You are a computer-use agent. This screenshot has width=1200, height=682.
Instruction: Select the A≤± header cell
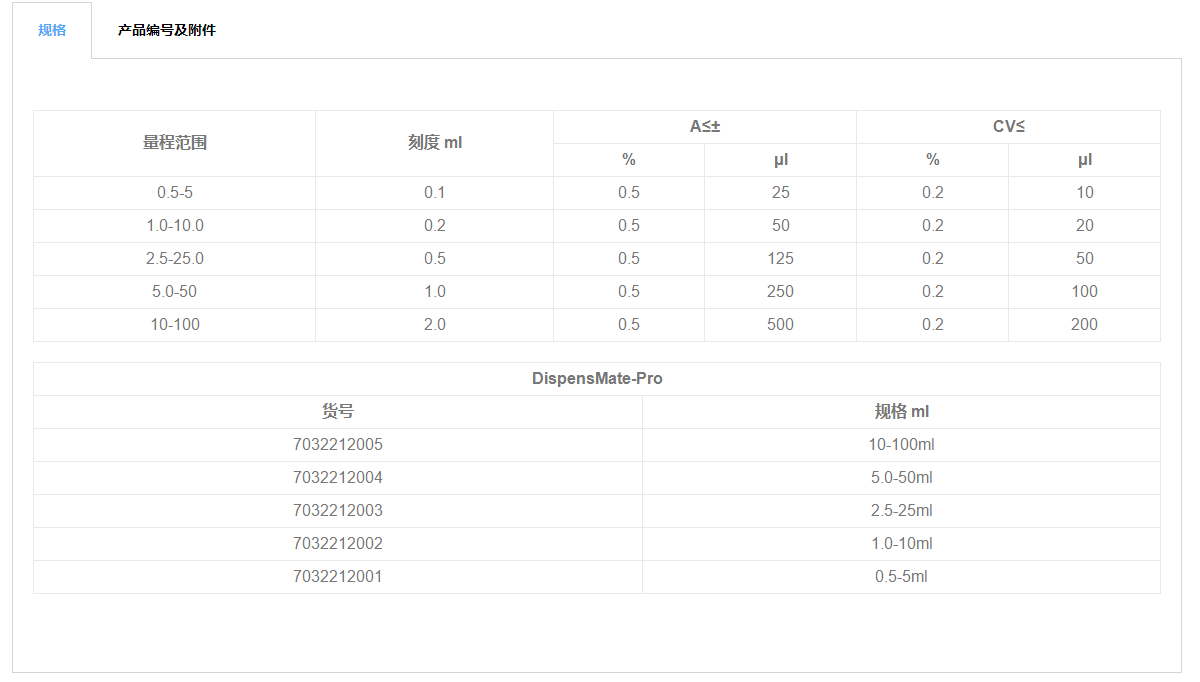click(705, 127)
